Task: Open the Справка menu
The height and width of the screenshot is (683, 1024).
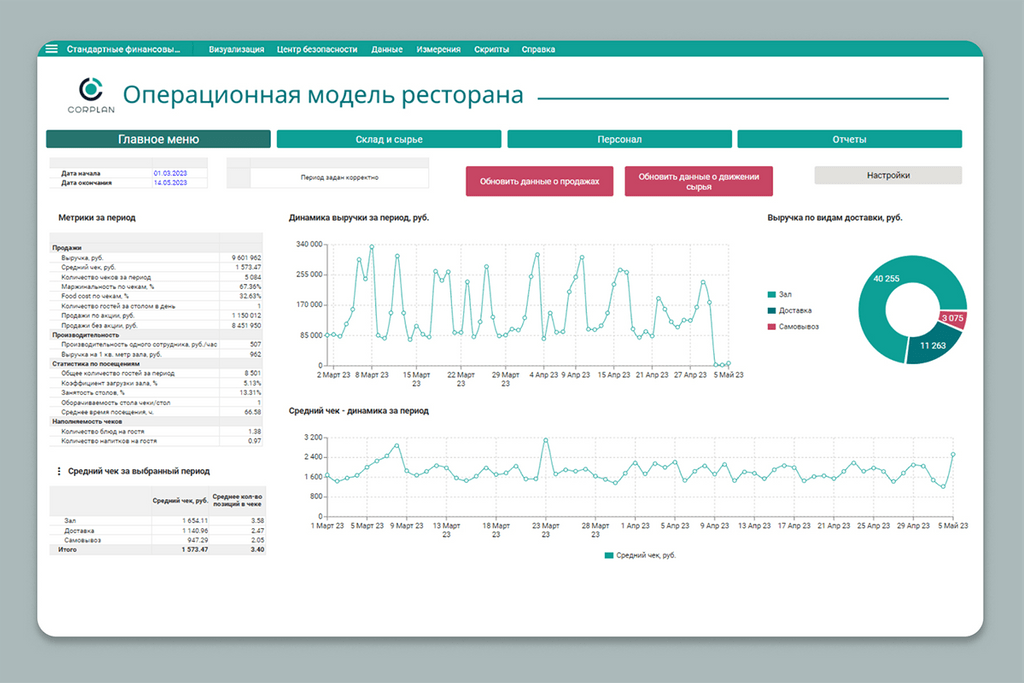Action: [538, 49]
